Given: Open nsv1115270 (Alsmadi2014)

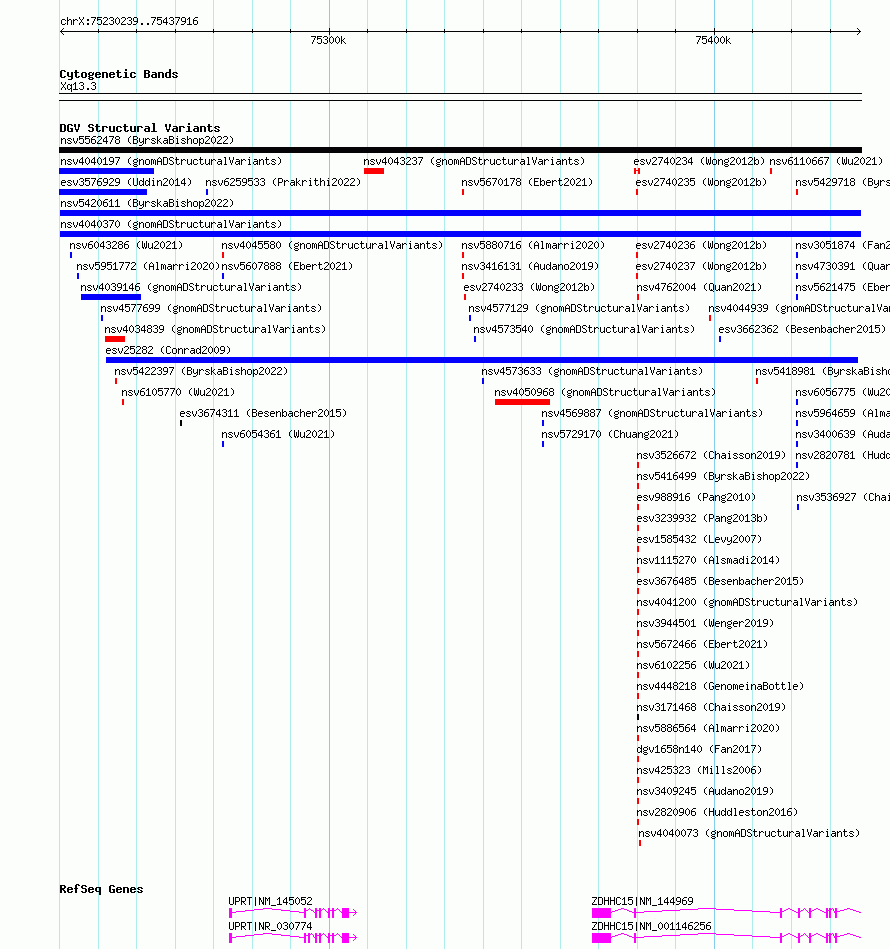Looking at the screenshot, I should (x=708, y=560).
